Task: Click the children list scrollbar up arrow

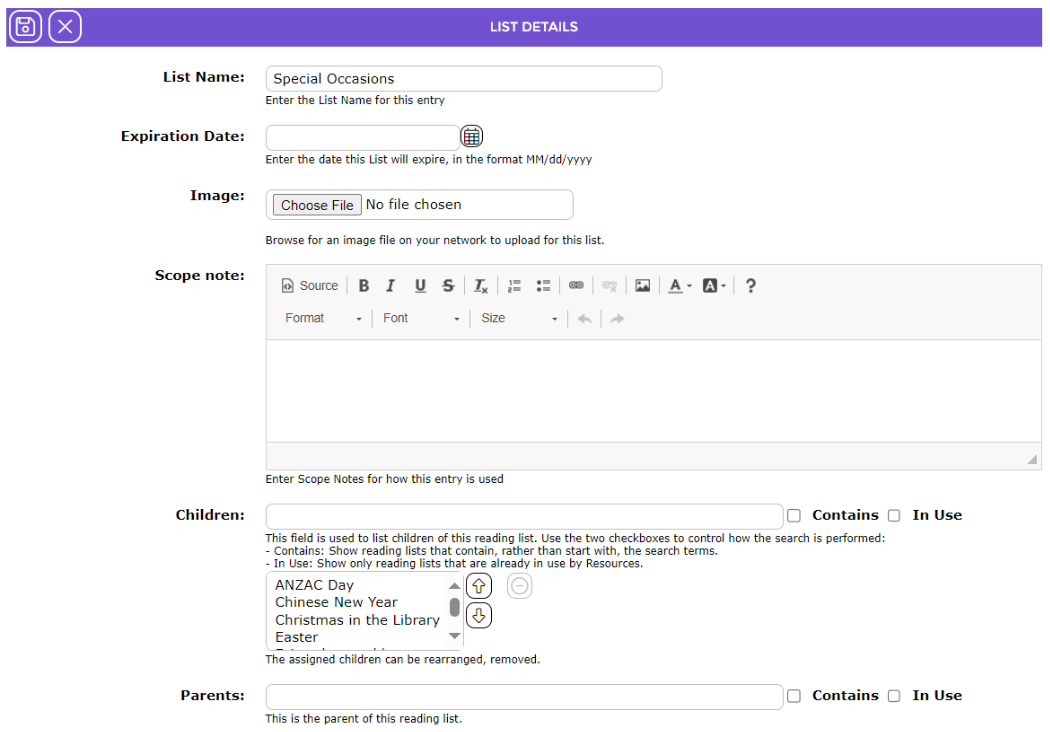Action: click(455, 586)
